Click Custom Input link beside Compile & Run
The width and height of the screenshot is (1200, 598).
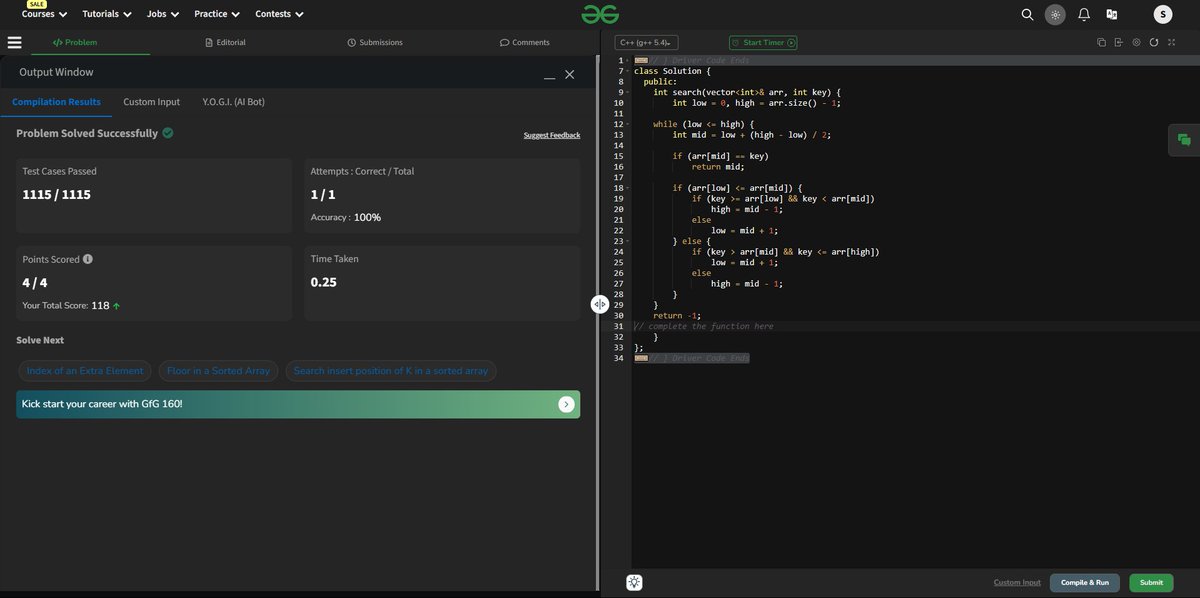click(1017, 582)
